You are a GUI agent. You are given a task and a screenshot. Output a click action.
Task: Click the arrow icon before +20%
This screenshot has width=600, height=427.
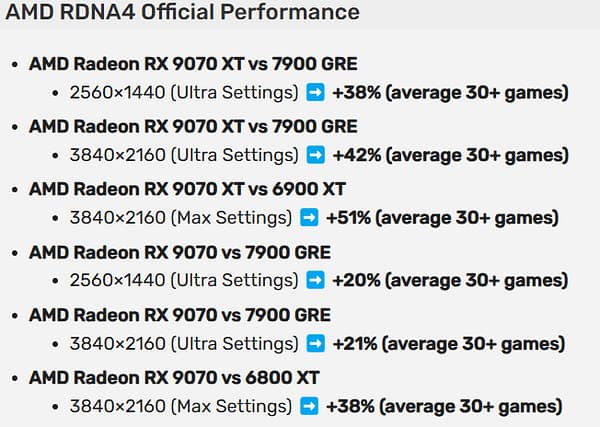[315, 281]
